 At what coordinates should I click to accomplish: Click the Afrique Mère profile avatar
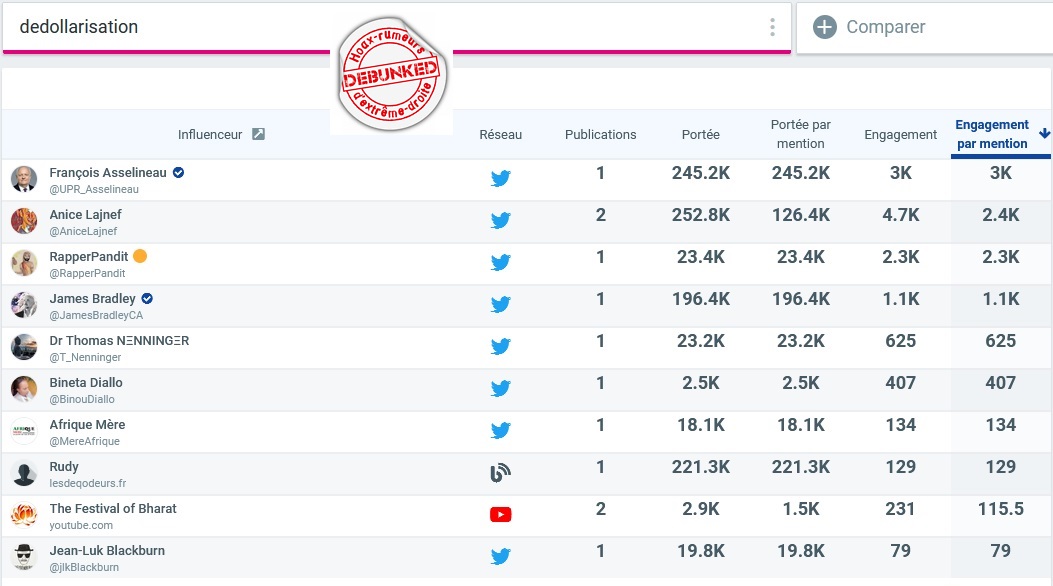coord(24,431)
